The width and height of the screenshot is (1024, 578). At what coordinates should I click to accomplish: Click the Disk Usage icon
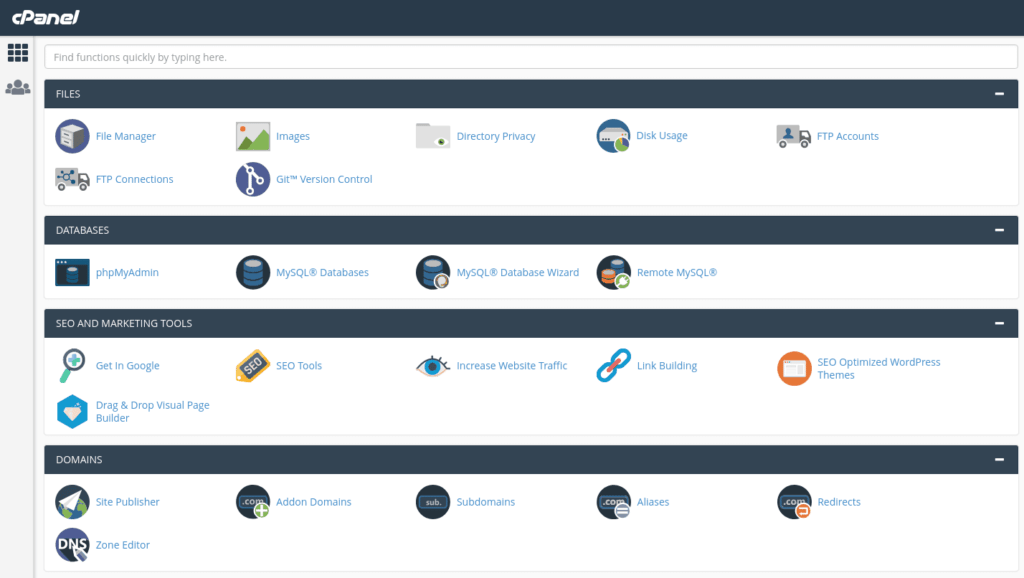click(613, 136)
